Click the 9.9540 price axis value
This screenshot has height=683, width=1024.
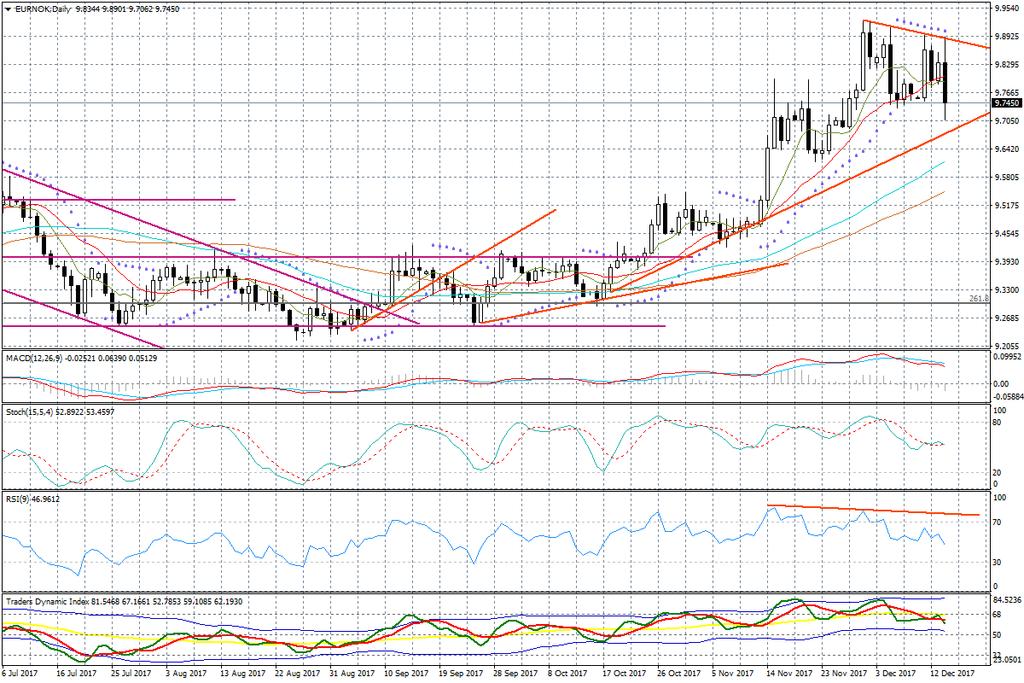pos(1006,9)
